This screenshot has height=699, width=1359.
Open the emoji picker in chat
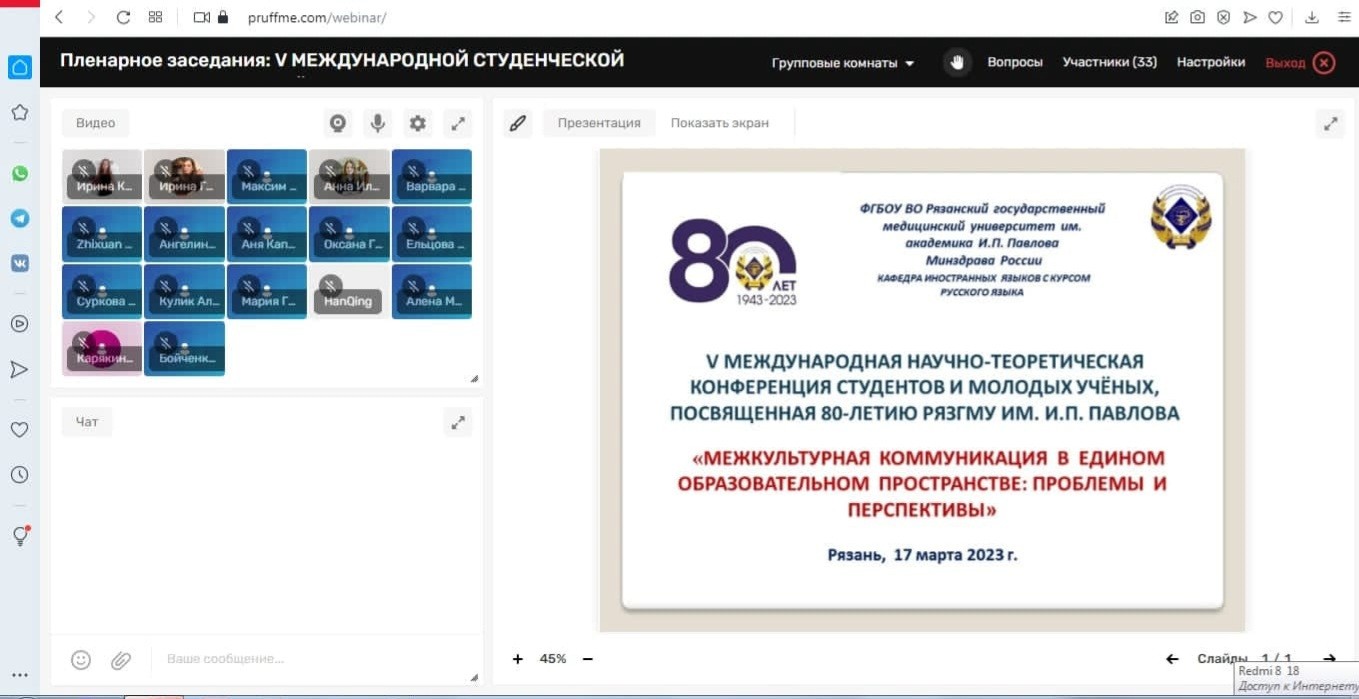pos(81,659)
